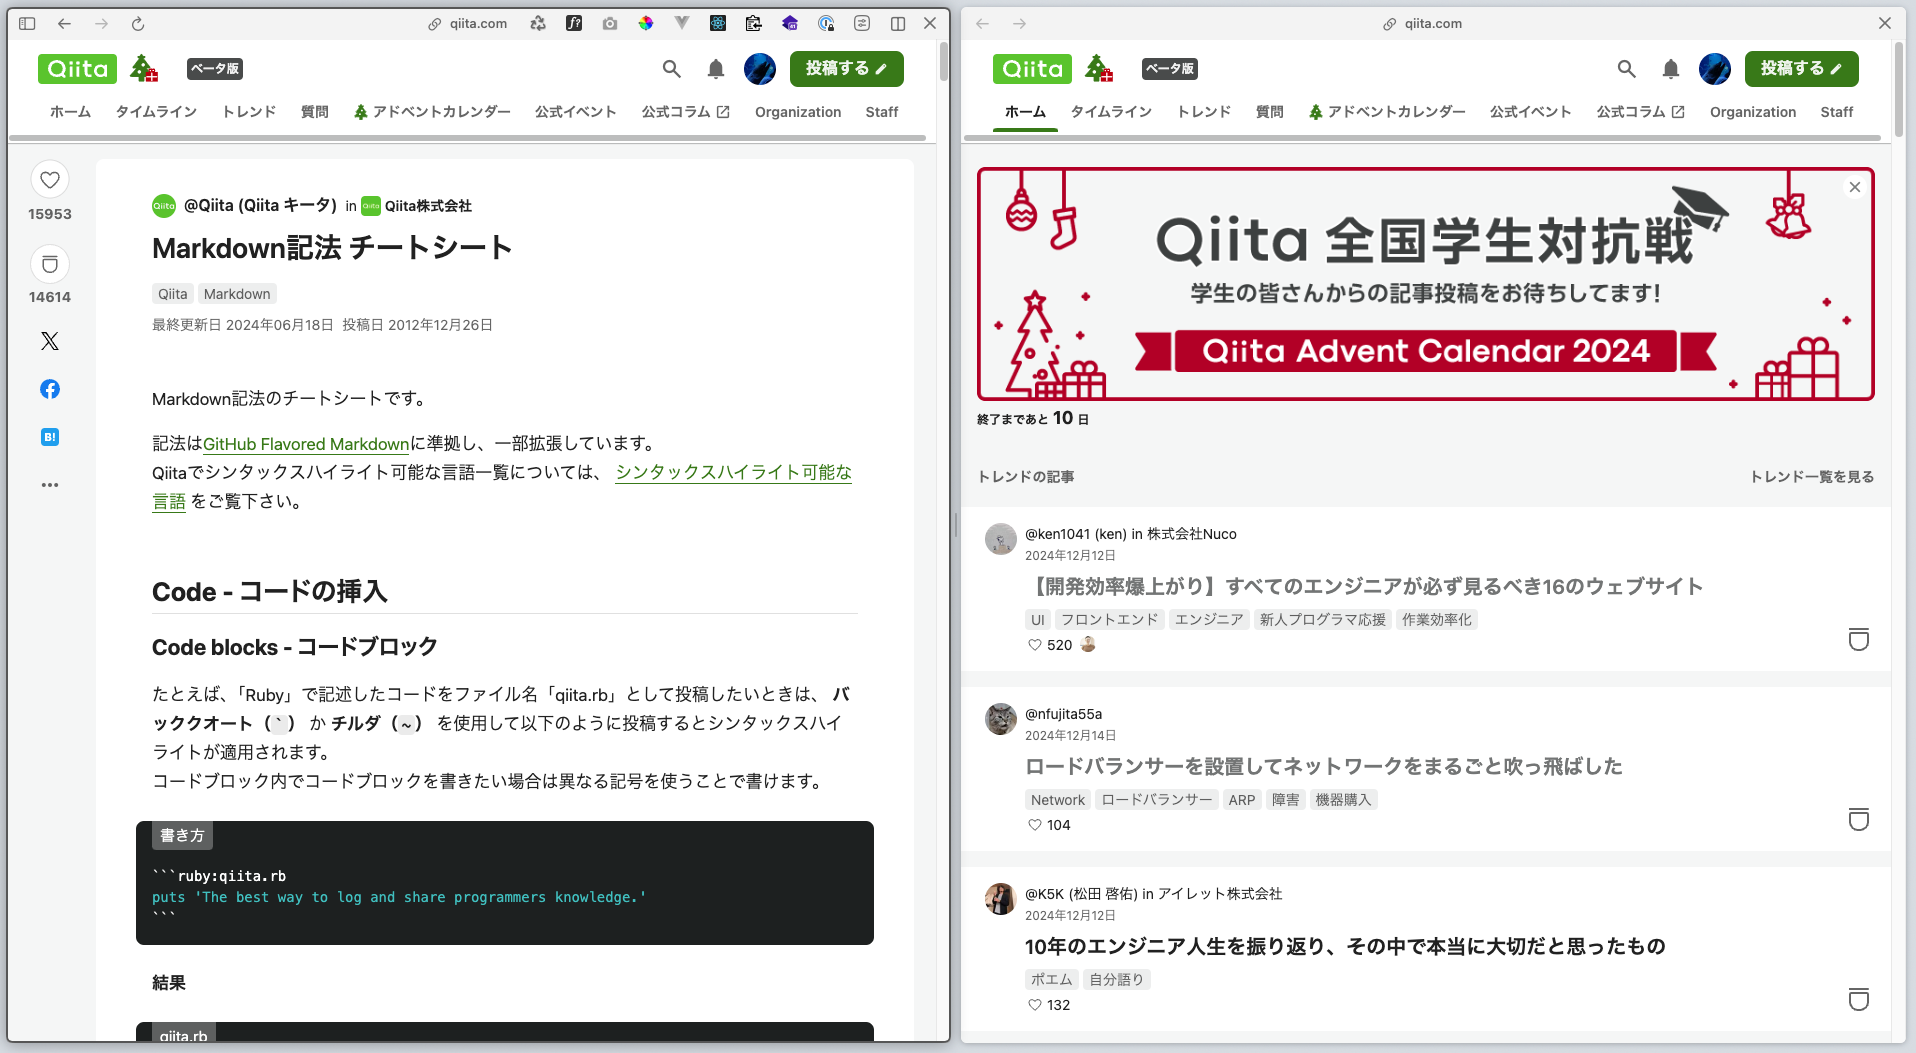
Task: Toggle the like heart on the 16ウェブサイト article
Action: tap(1033, 645)
